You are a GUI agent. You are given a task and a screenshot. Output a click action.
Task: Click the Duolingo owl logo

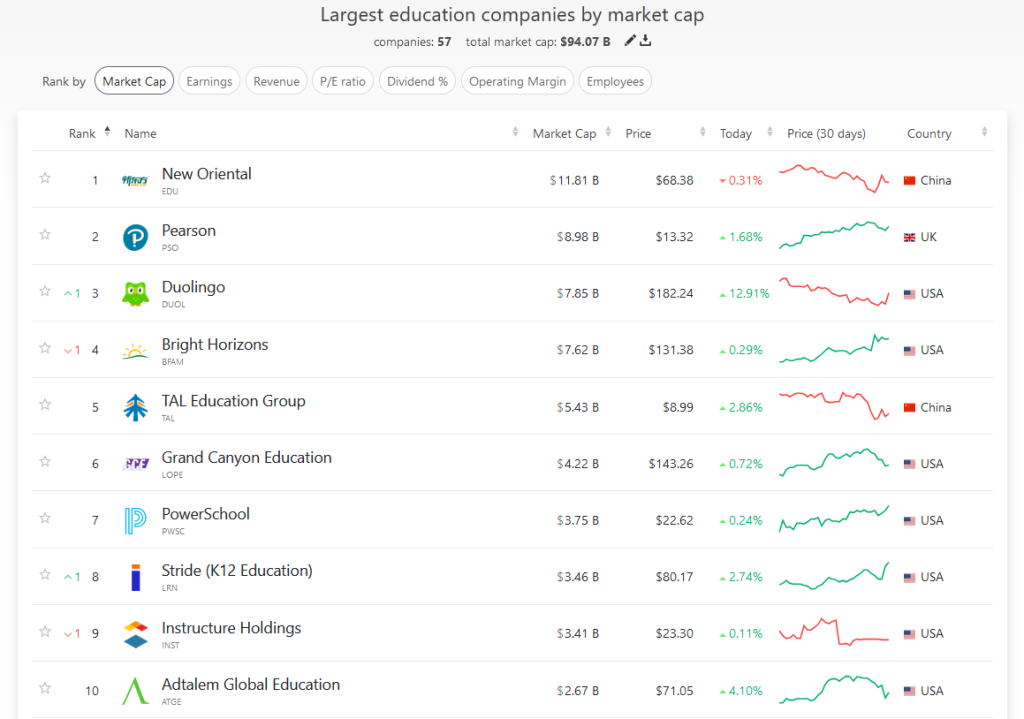(135, 294)
